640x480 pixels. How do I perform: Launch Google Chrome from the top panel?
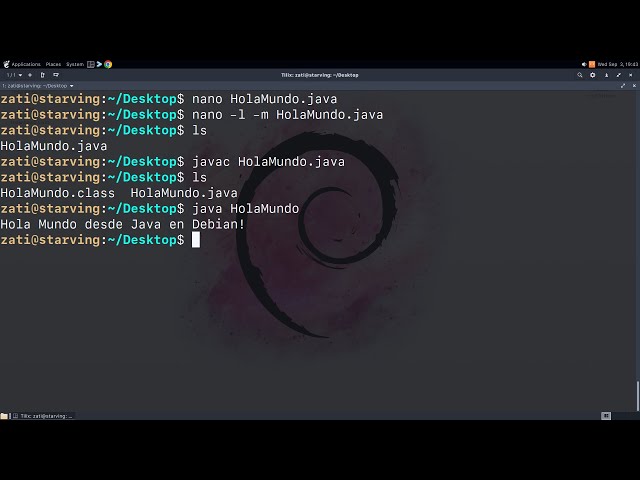[108, 64]
